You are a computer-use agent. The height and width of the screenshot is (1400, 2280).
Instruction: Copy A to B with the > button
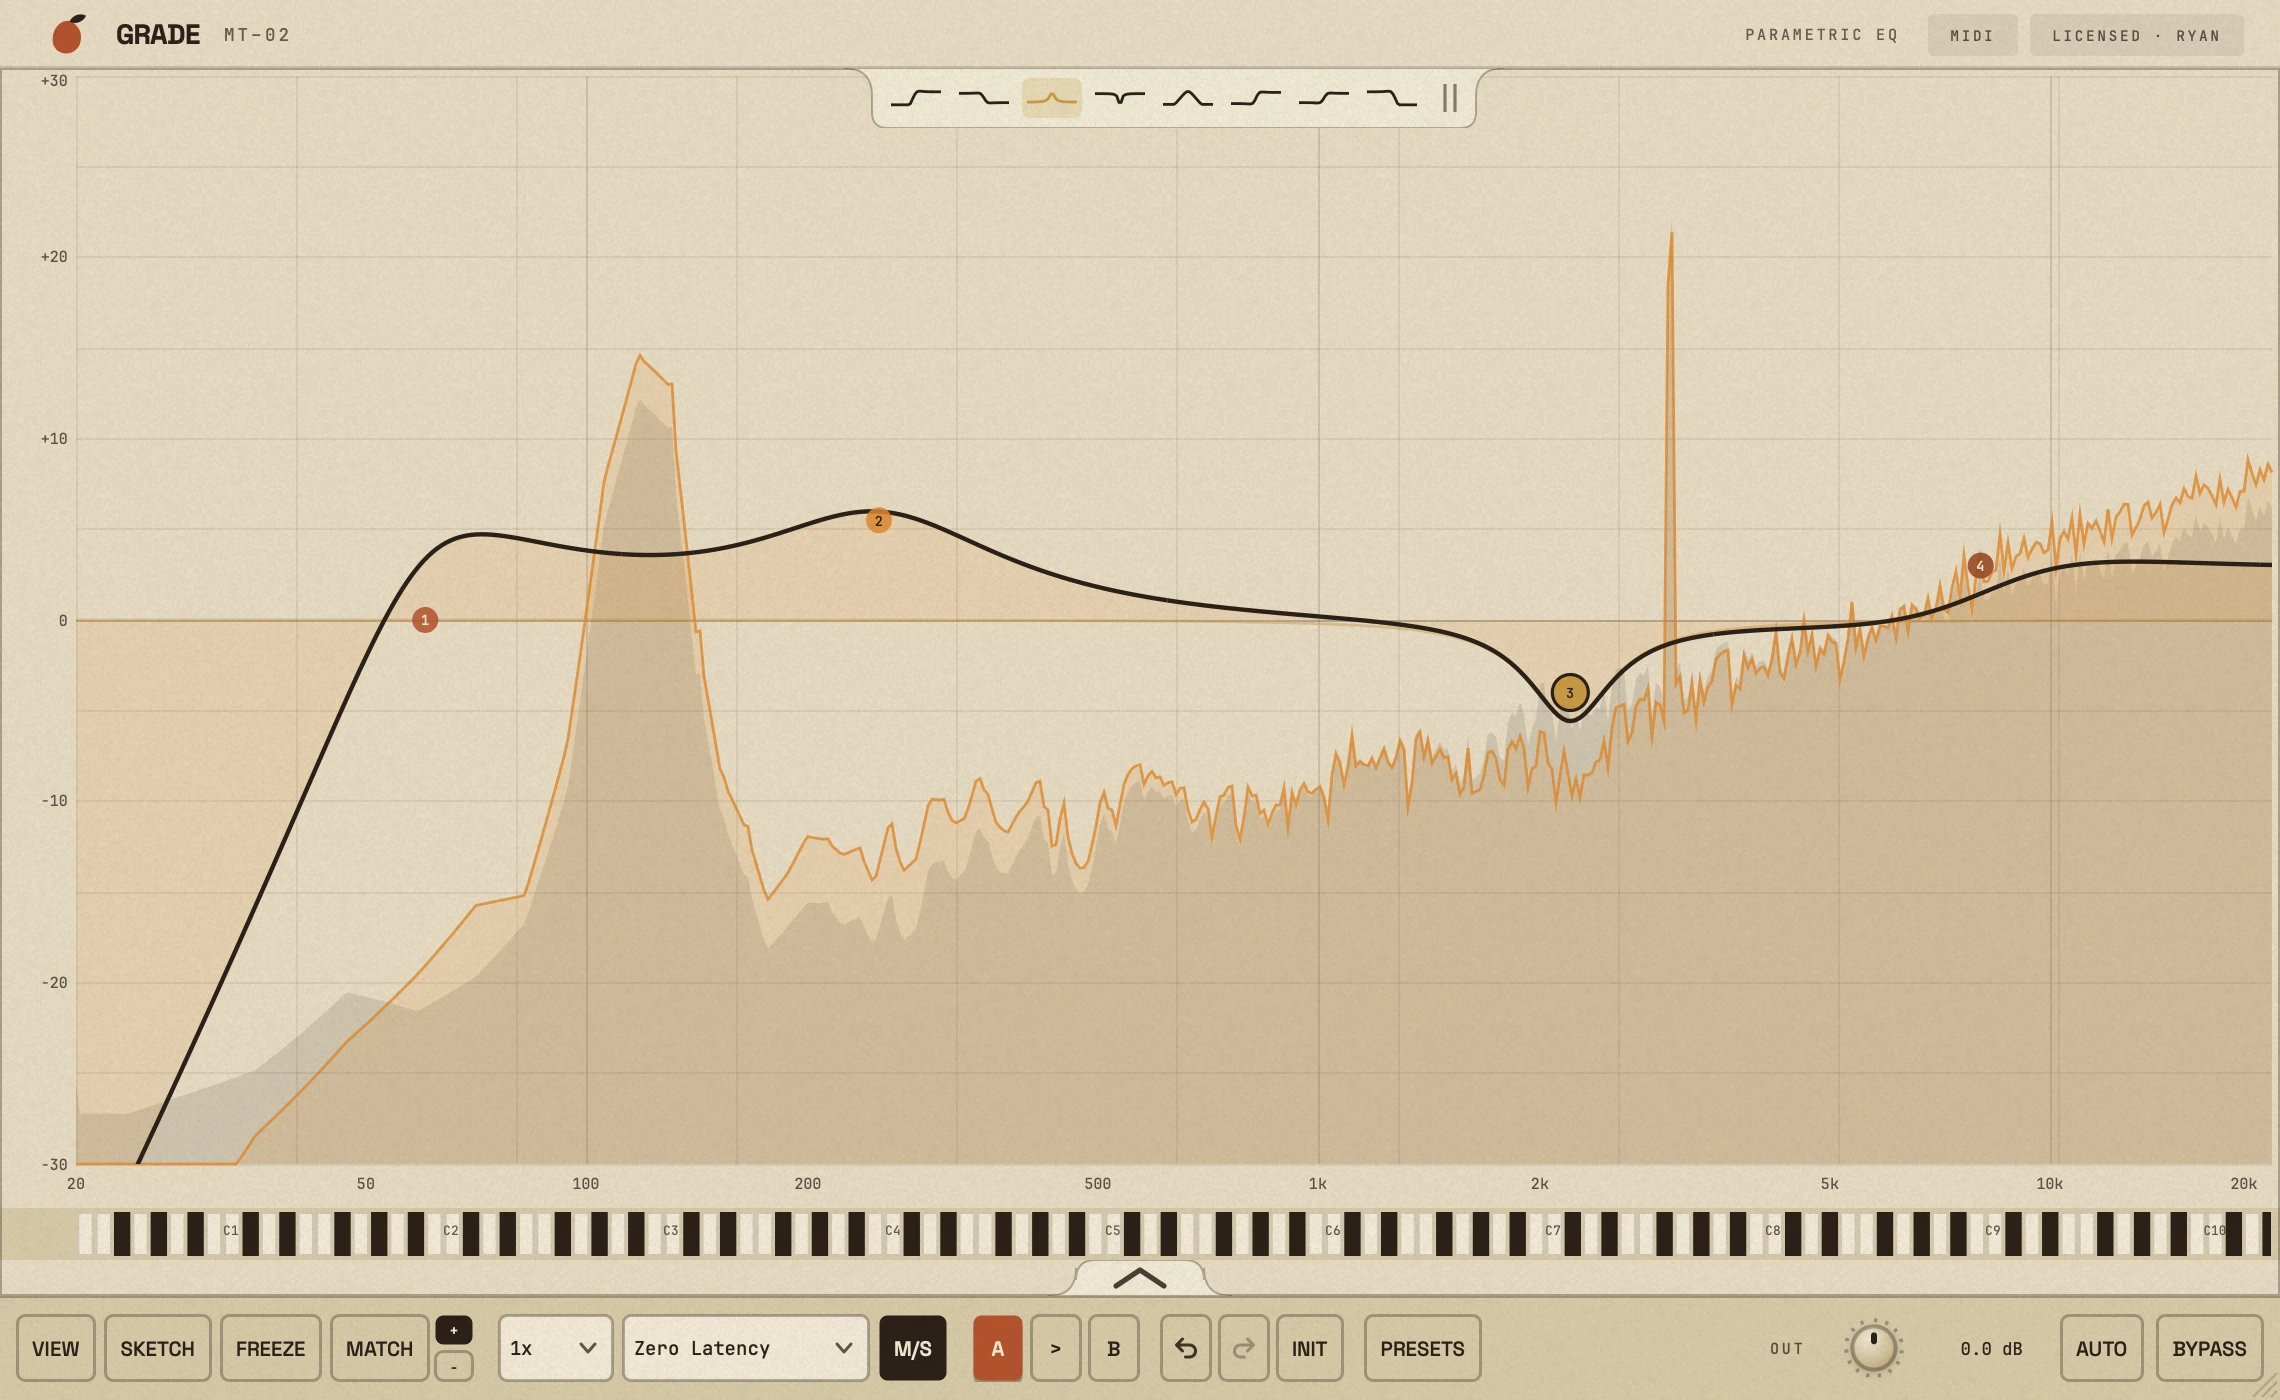click(1056, 1348)
